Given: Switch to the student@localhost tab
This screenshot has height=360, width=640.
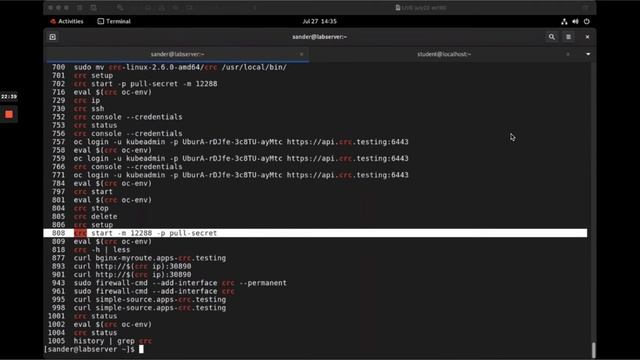Looking at the screenshot, I should [x=444, y=54].
